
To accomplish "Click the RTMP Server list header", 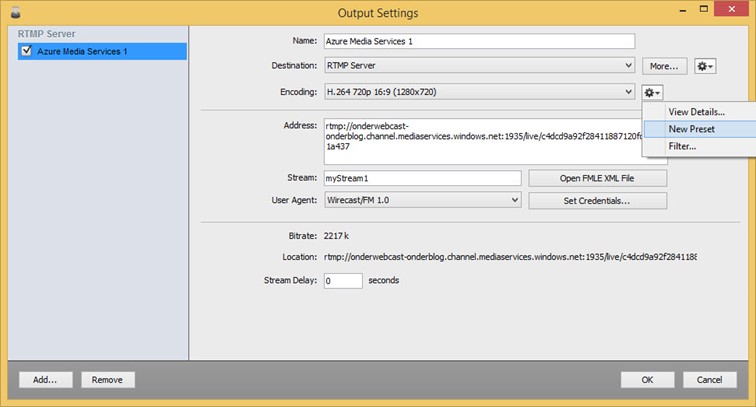I will click(47, 34).
